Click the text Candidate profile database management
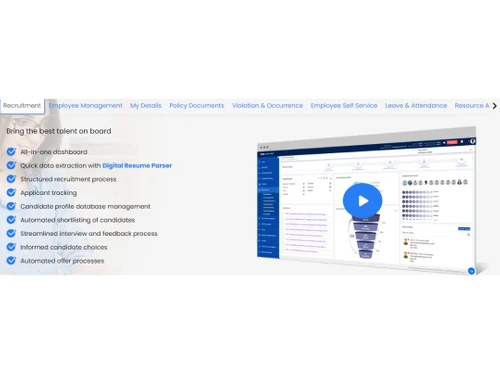The height and width of the screenshot is (375, 500). pos(85,207)
